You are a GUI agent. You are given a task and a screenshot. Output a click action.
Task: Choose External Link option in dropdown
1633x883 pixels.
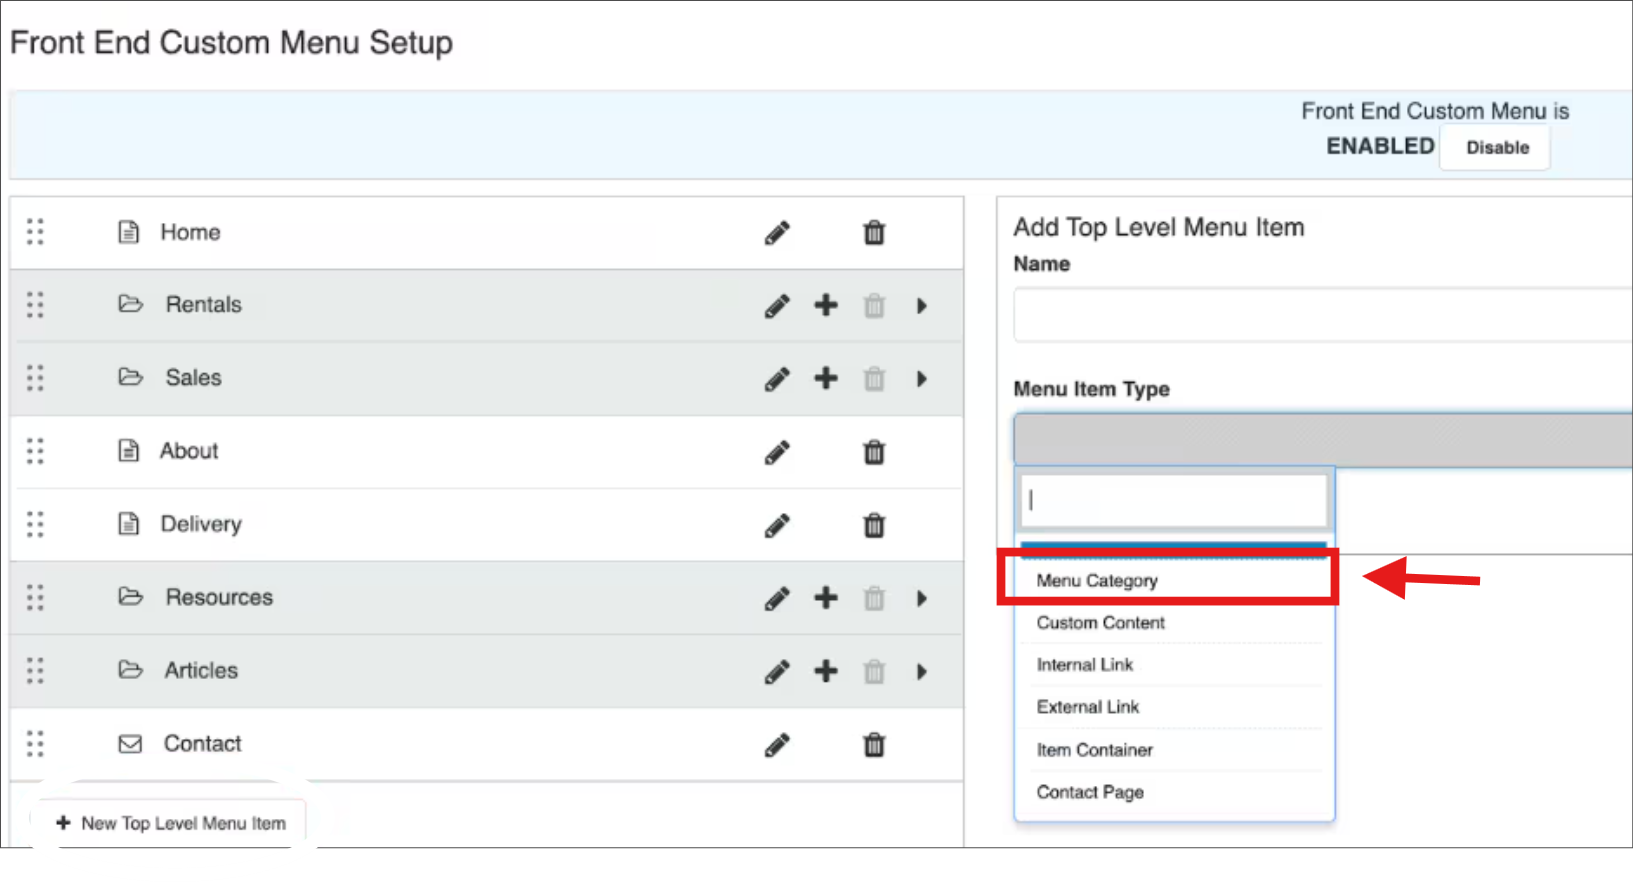tap(1088, 707)
